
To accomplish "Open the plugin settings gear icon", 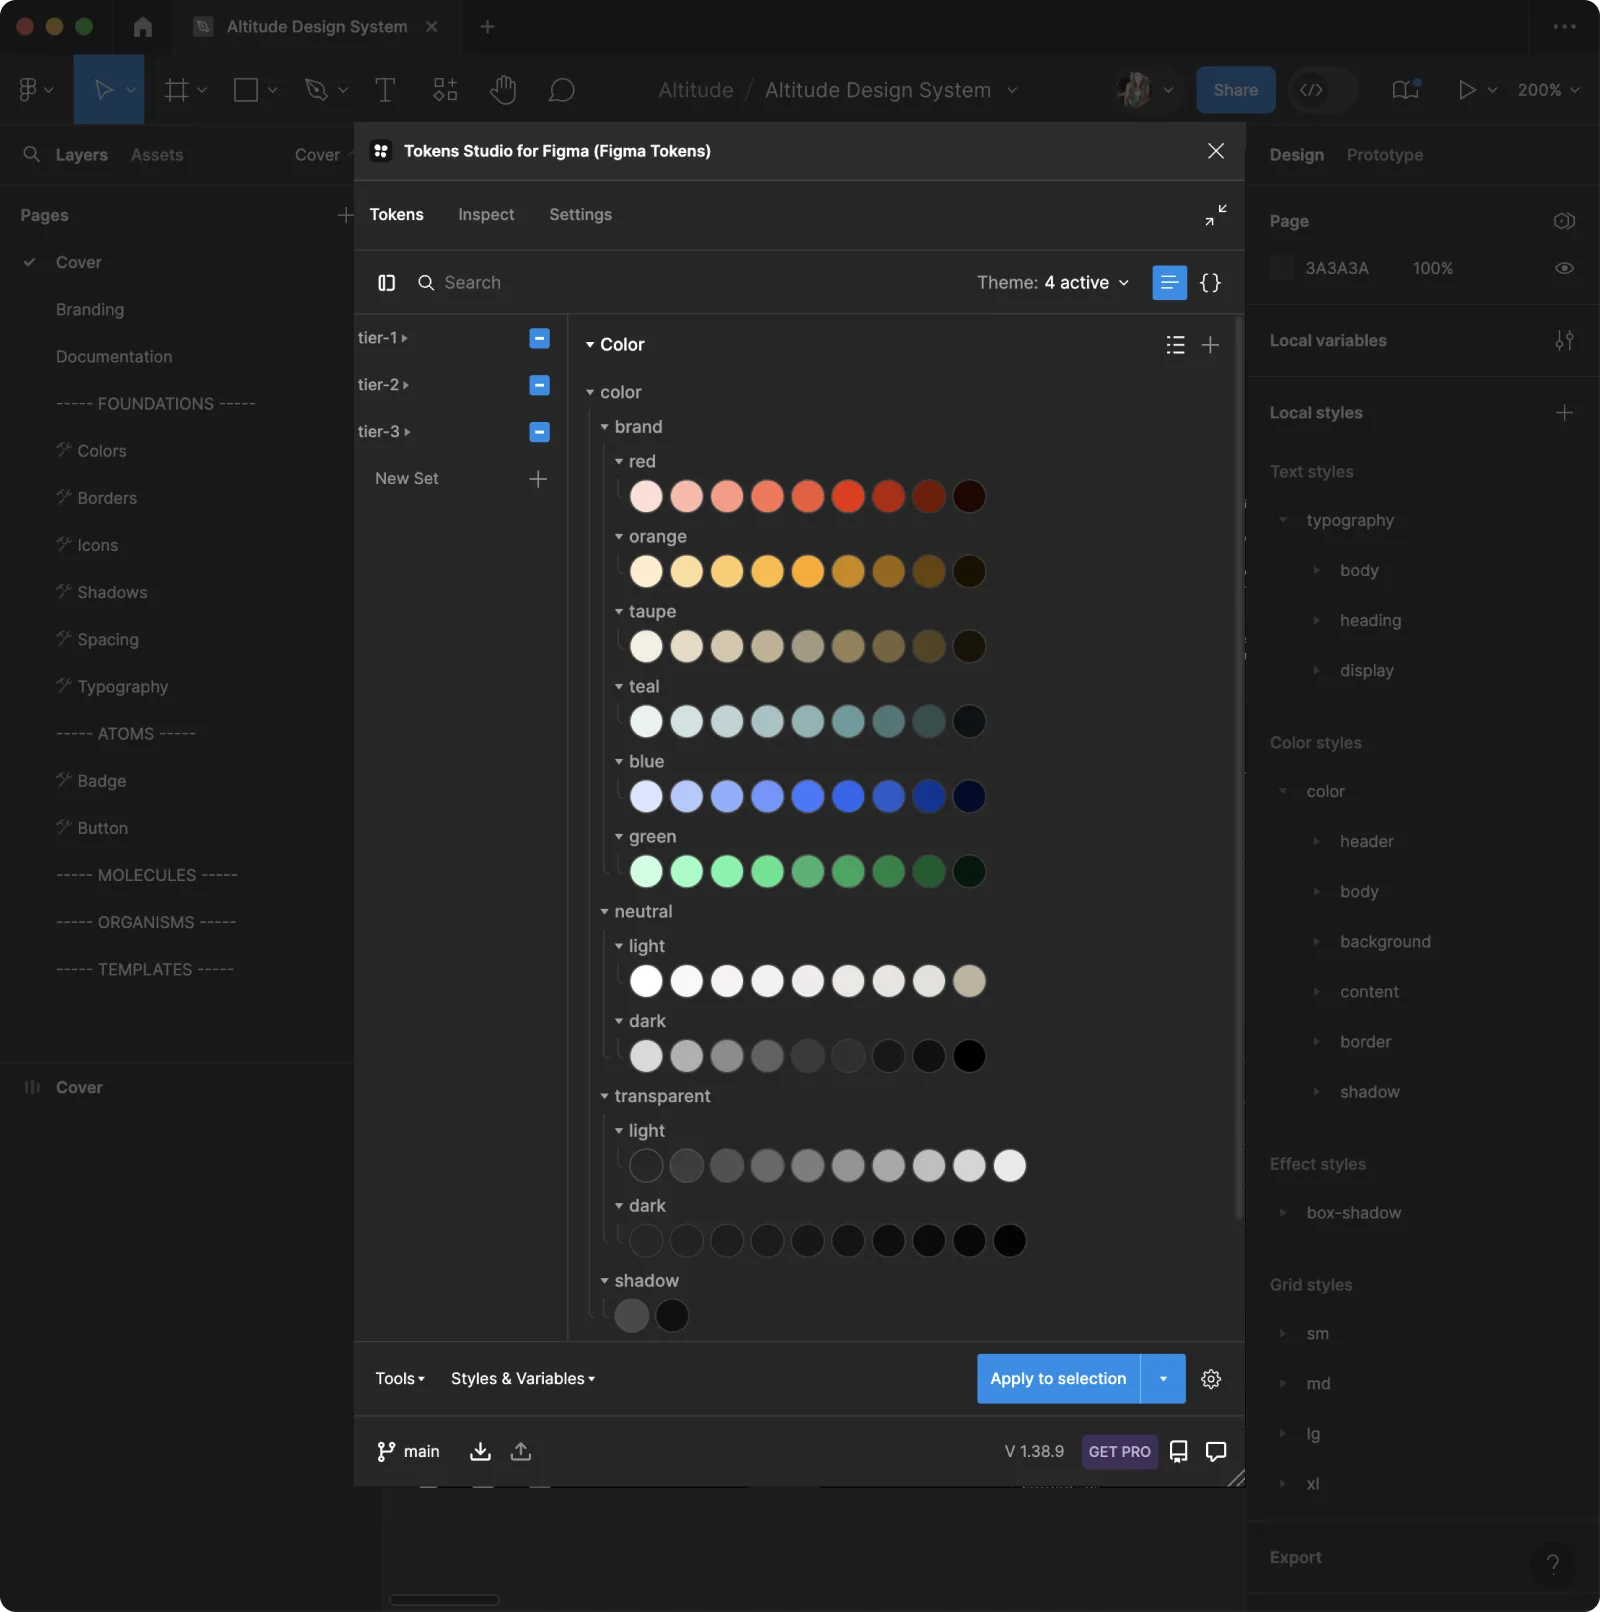I will (1211, 1379).
